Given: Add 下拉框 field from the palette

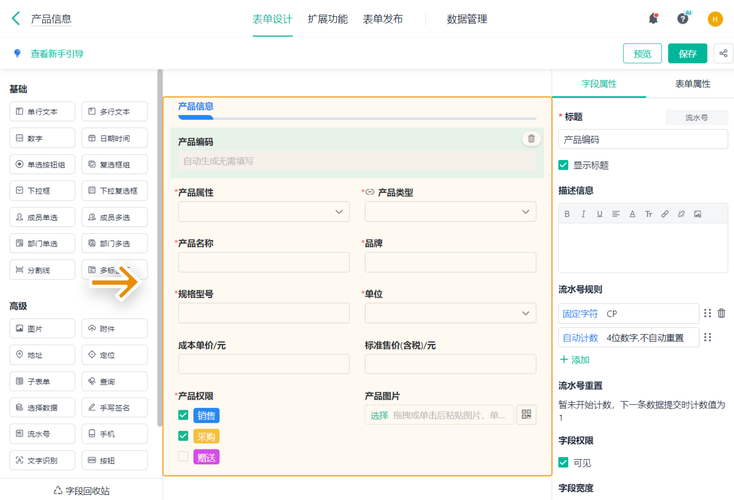Looking at the screenshot, I should click(x=42, y=191).
